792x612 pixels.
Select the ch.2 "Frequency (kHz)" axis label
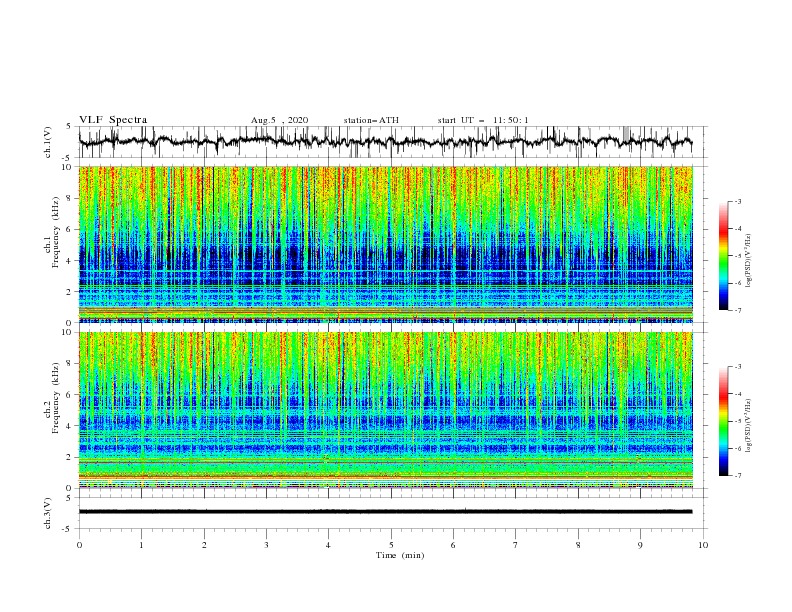[56, 398]
